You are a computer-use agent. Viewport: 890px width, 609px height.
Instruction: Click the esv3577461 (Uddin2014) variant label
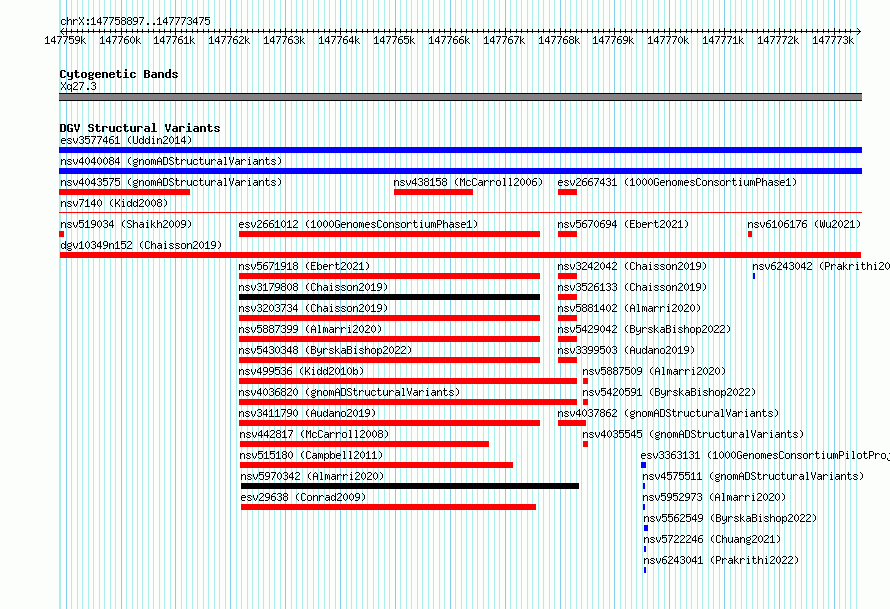coord(126,140)
